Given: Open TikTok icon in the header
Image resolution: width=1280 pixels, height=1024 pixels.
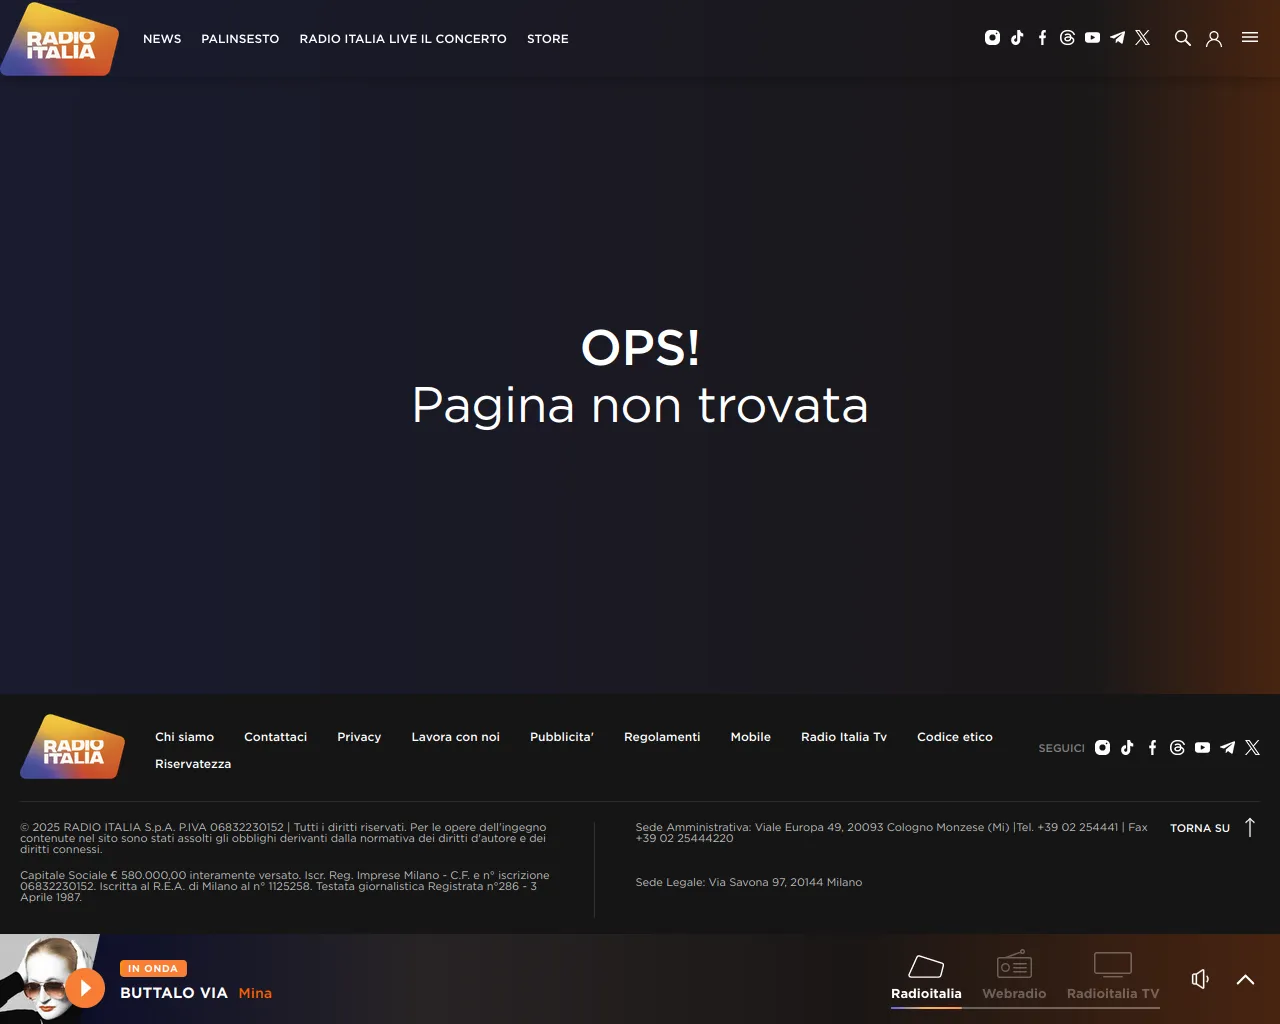Looking at the screenshot, I should click(1017, 38).
